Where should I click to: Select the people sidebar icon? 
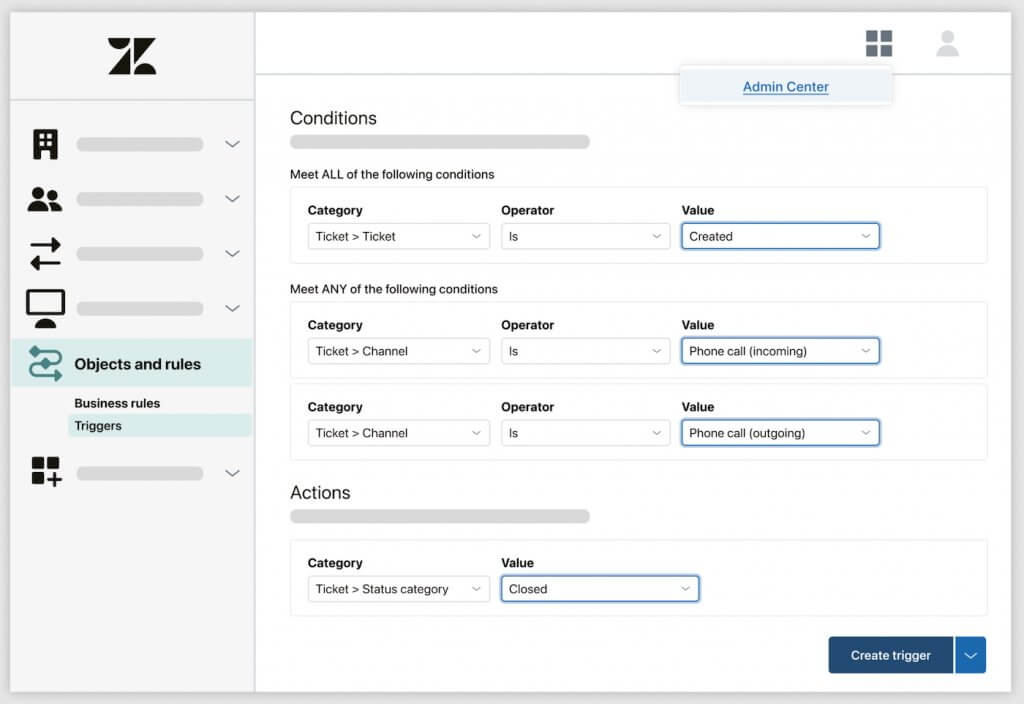[x=45, y=199]
